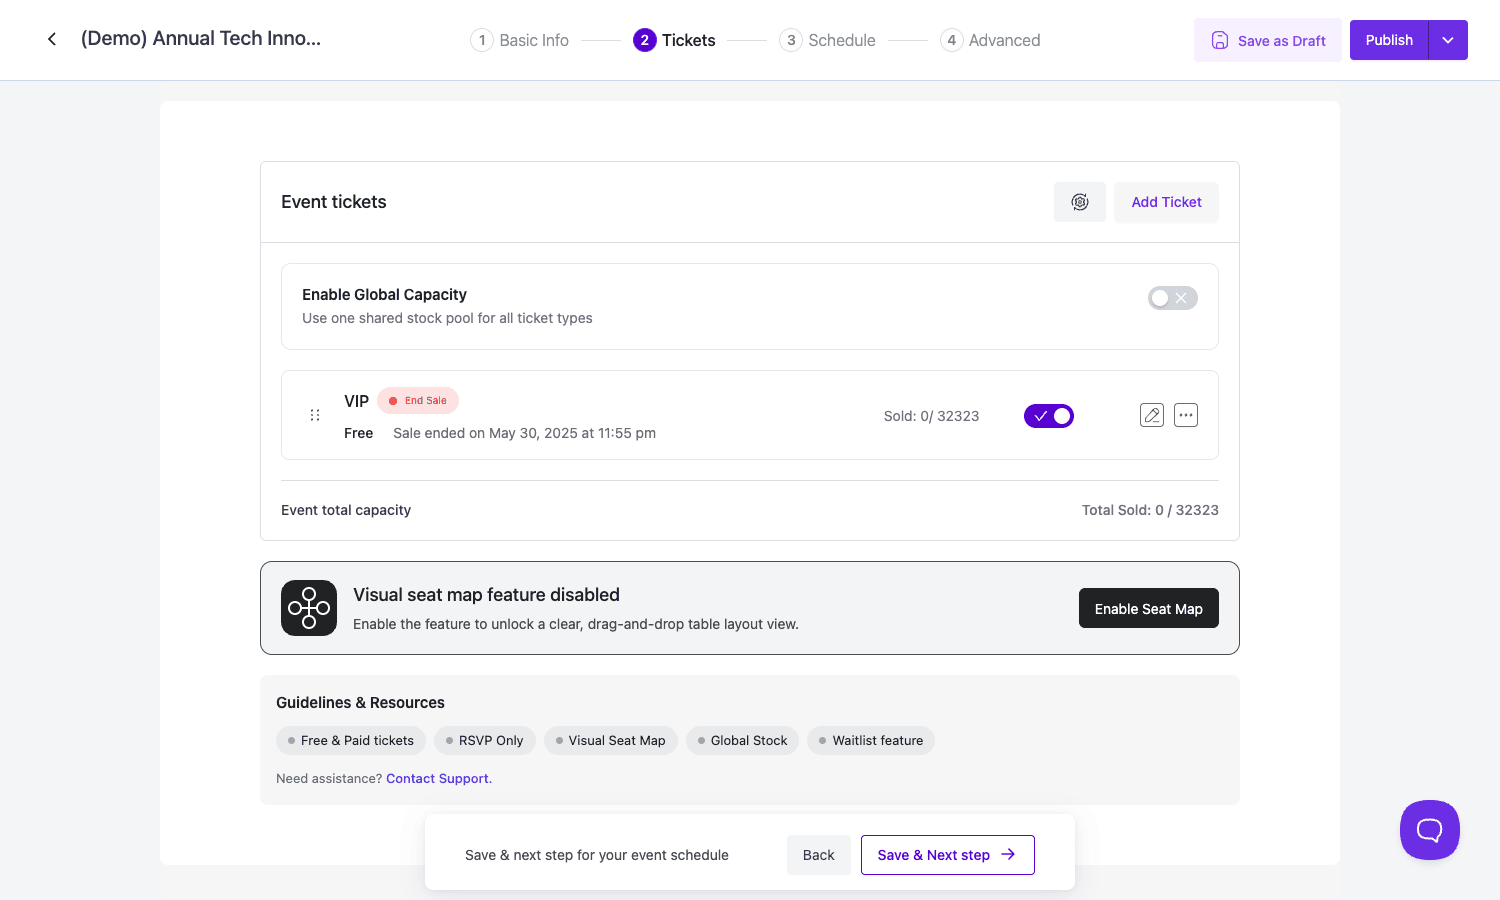Go to Basic Info step
The height and width of the screenshot is (900, 1500).
coord(520,40)
